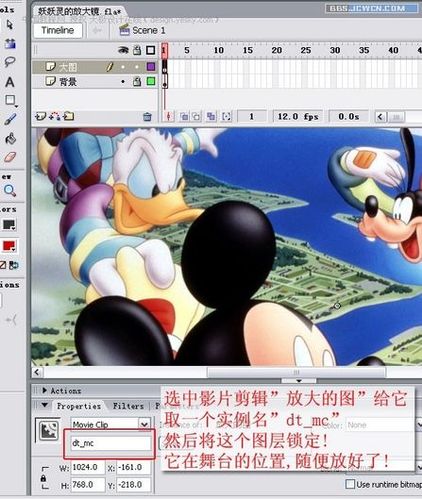Viewport: 422px width, 499px height.
Task: Collapse the Properties panel
Action: pyautogui.click(x=44, y=405)
